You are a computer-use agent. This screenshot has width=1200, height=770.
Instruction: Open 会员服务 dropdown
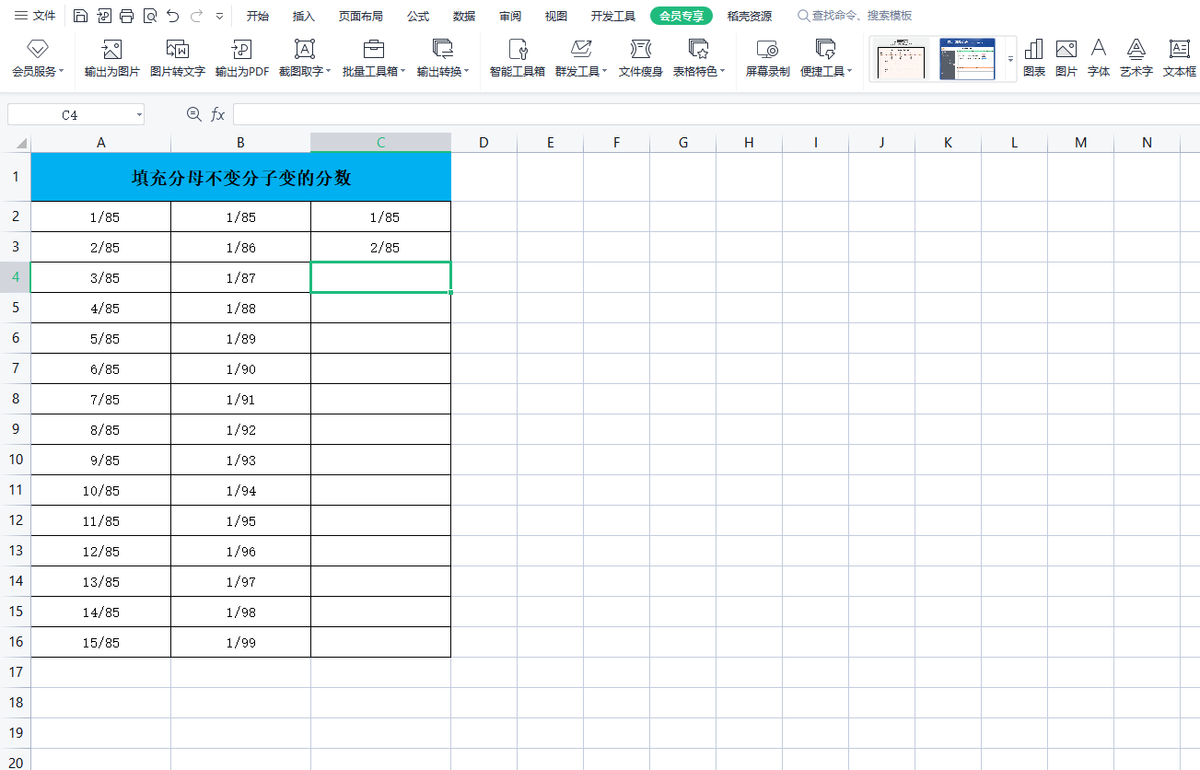click(38, 58)
